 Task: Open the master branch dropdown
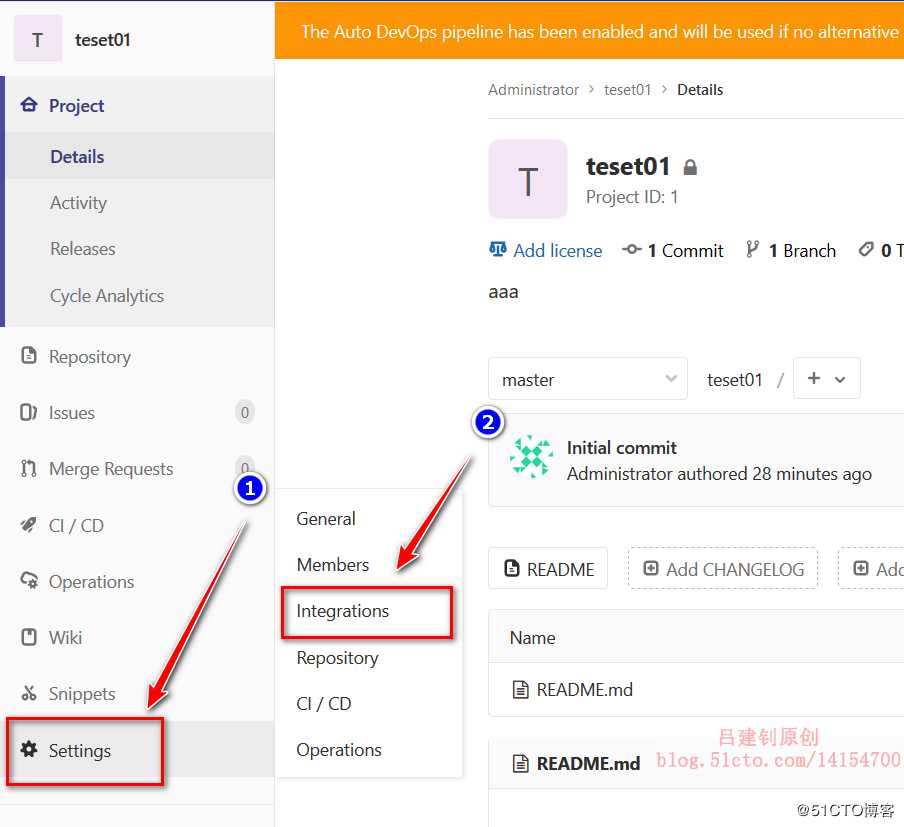(x=587, y=379)
